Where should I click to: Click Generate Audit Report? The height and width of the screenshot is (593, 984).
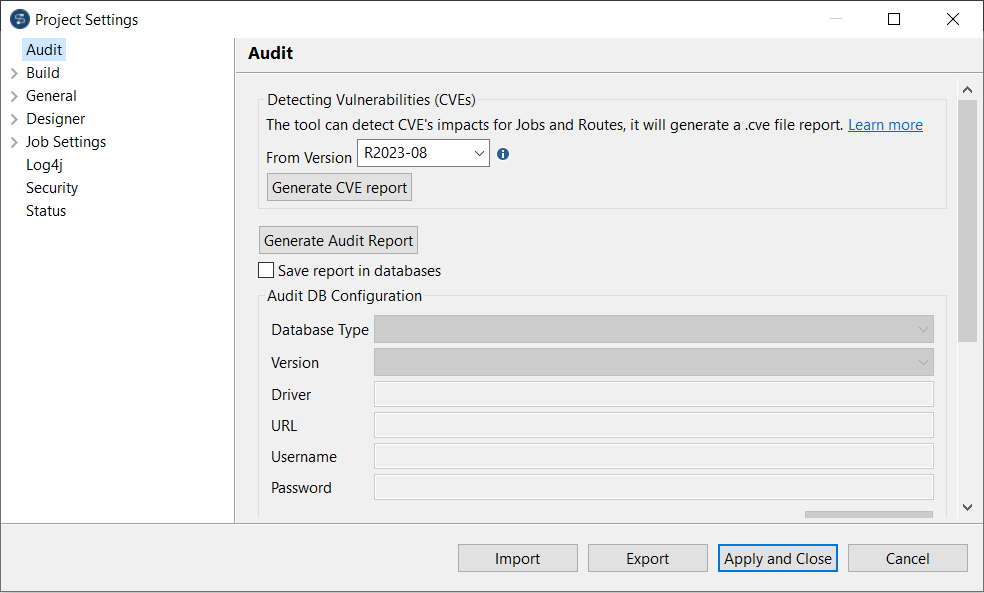pos(338,239)
